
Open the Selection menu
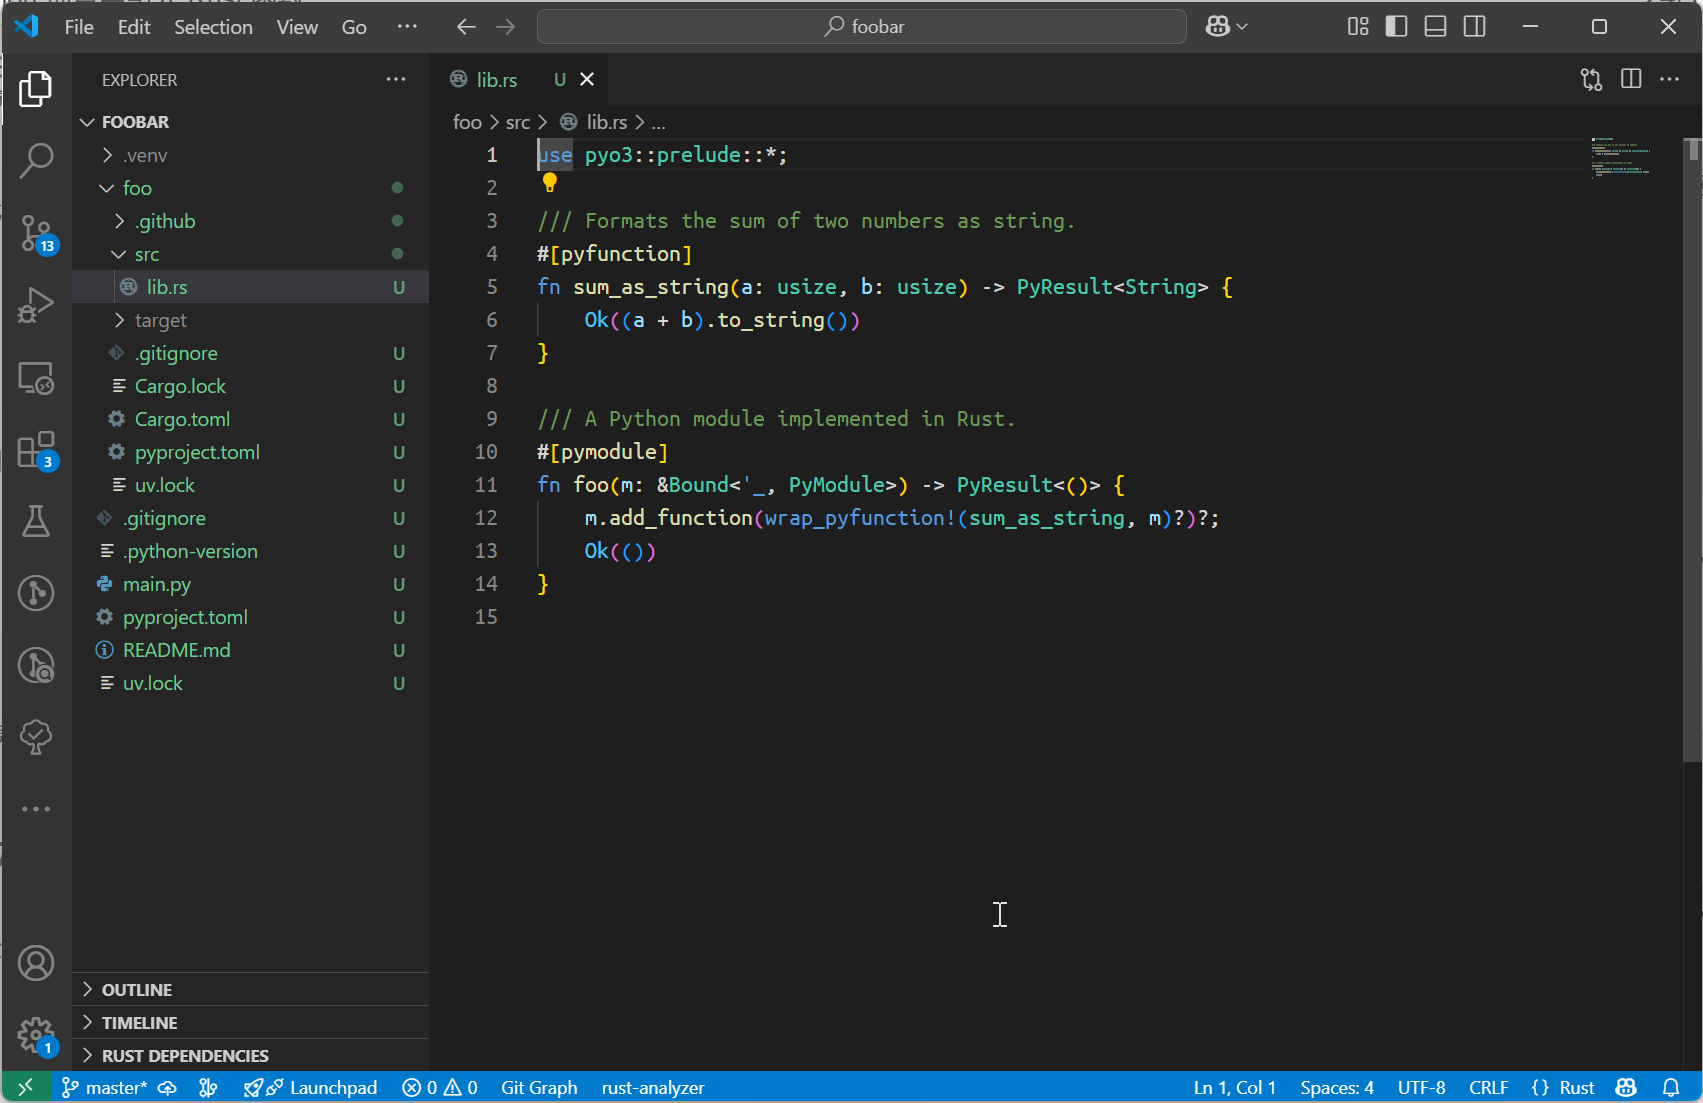pos(213,27)
